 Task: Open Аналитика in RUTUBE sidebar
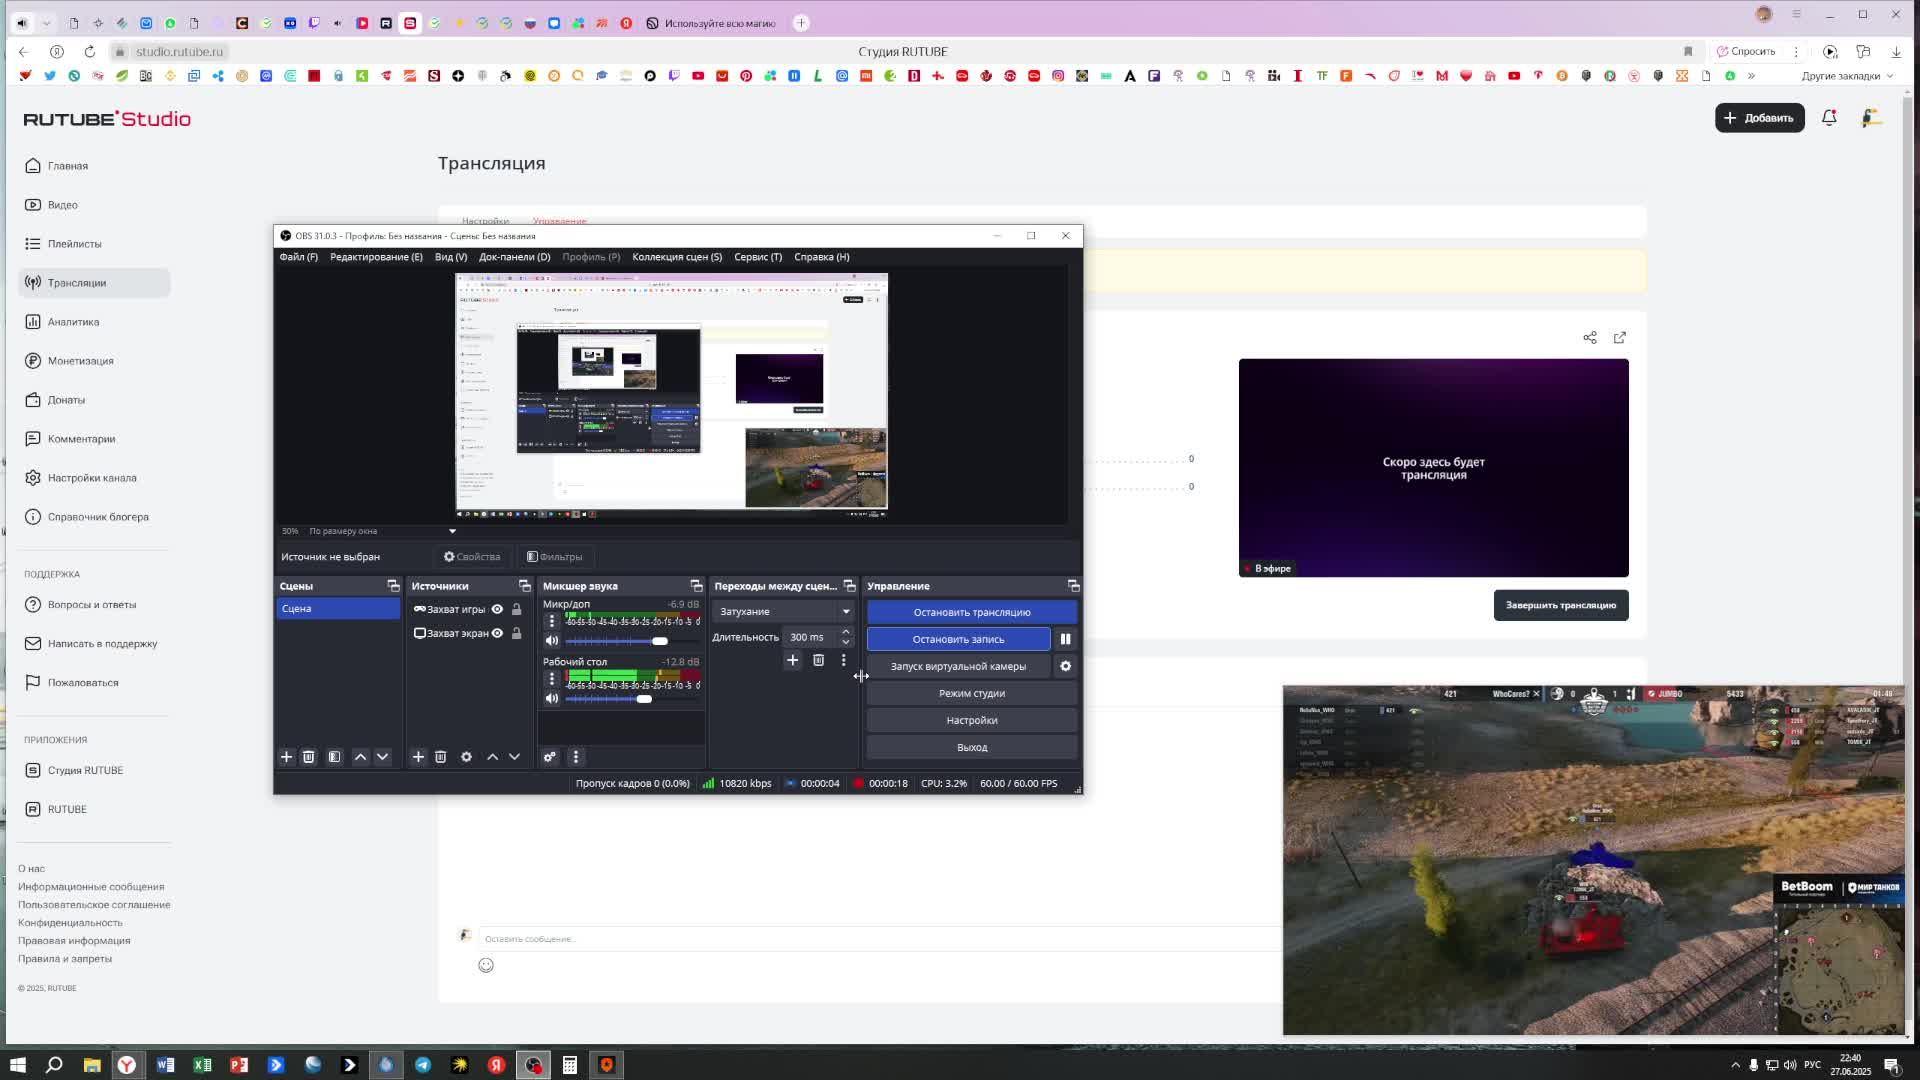94,322
